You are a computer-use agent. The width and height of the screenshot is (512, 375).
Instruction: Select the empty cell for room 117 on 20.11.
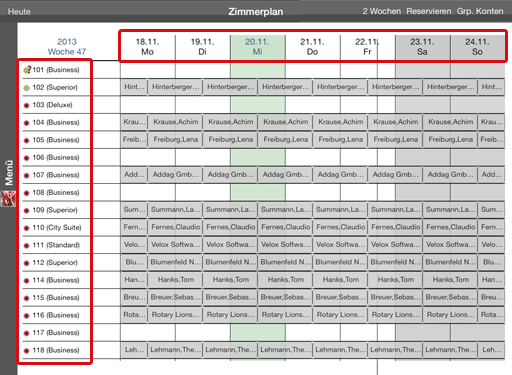258,332
